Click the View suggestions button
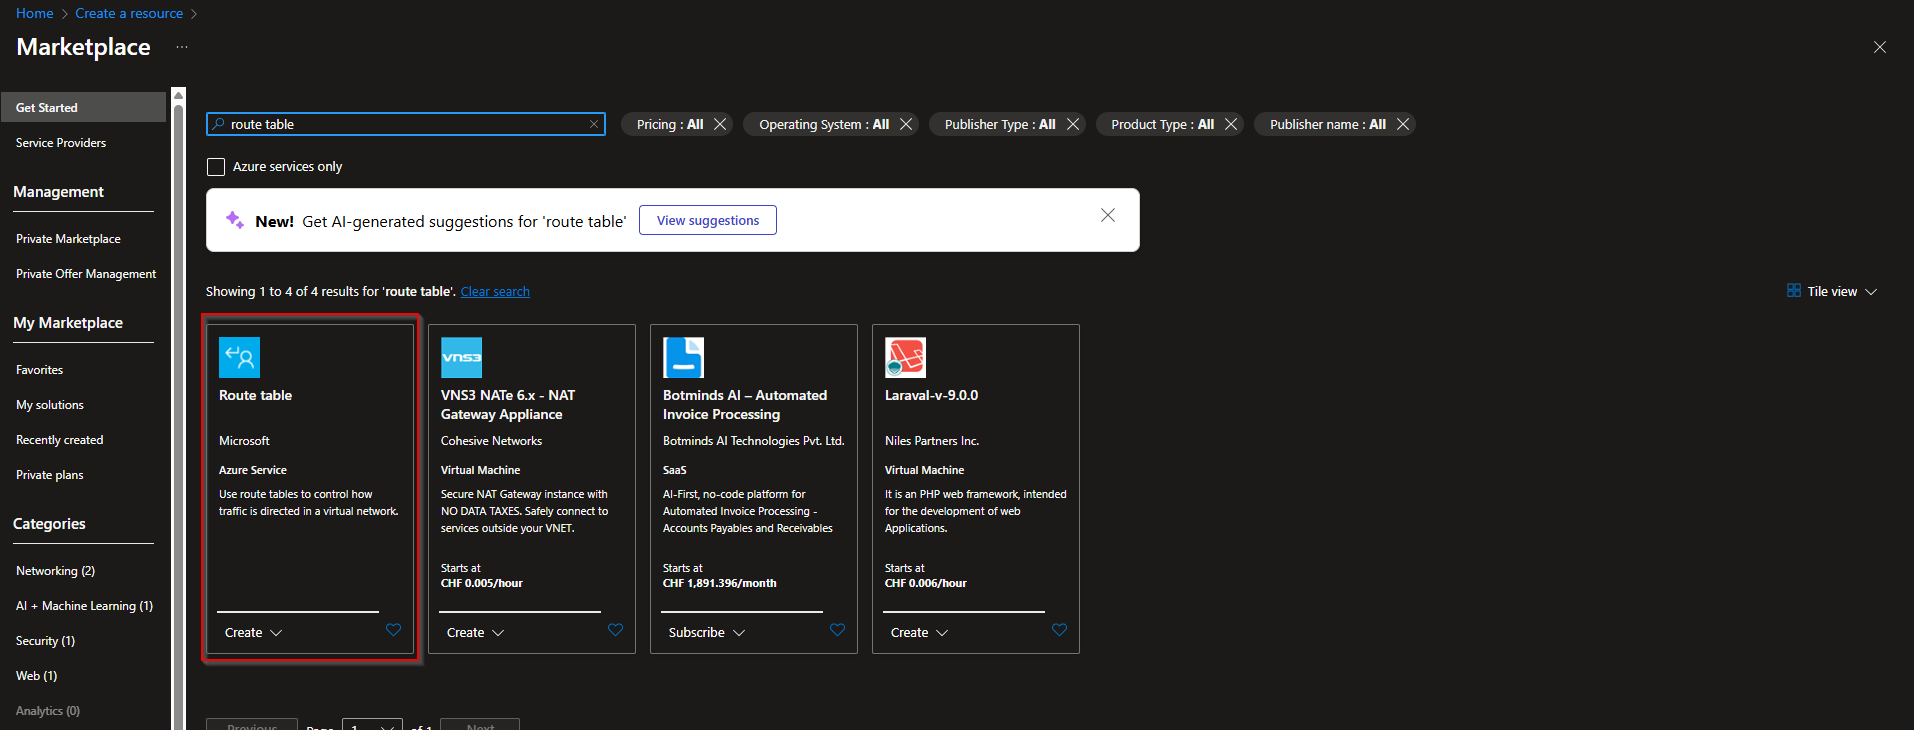The image size is (1914, 730). coord(708,220)
